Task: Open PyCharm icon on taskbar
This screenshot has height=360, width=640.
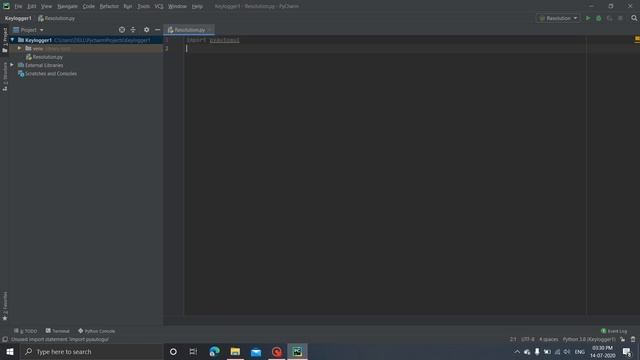Action: click(297, 351)
